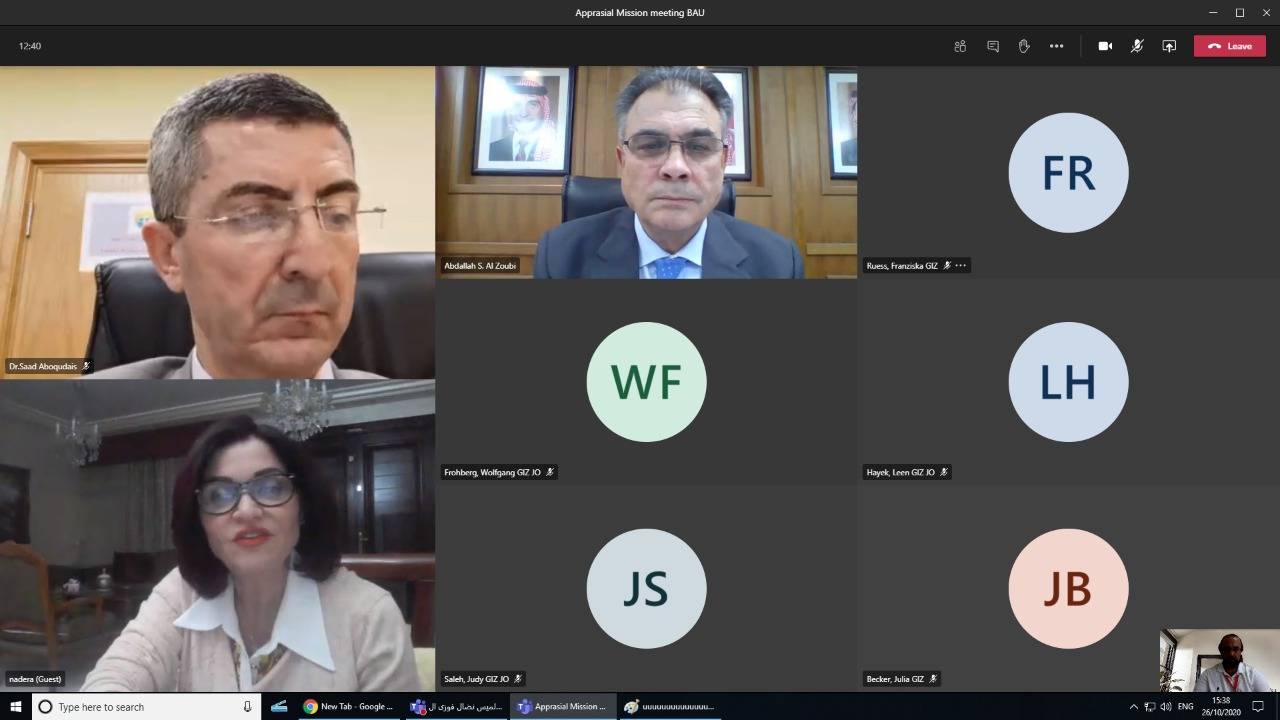Leave the meeting

point(1229,46)
